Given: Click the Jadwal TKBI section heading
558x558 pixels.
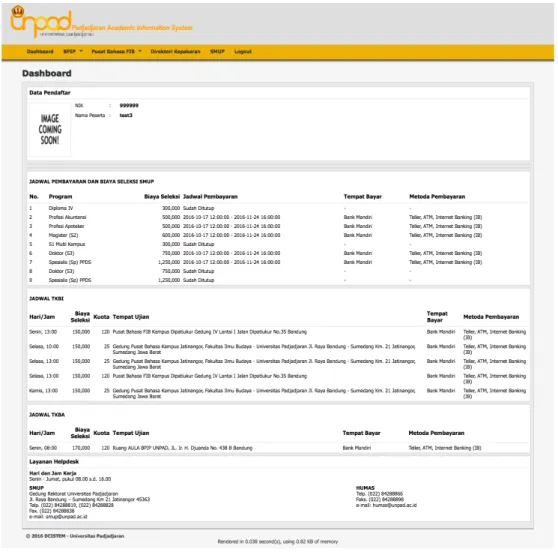Looking at the screenshot, I should point(46,299).
